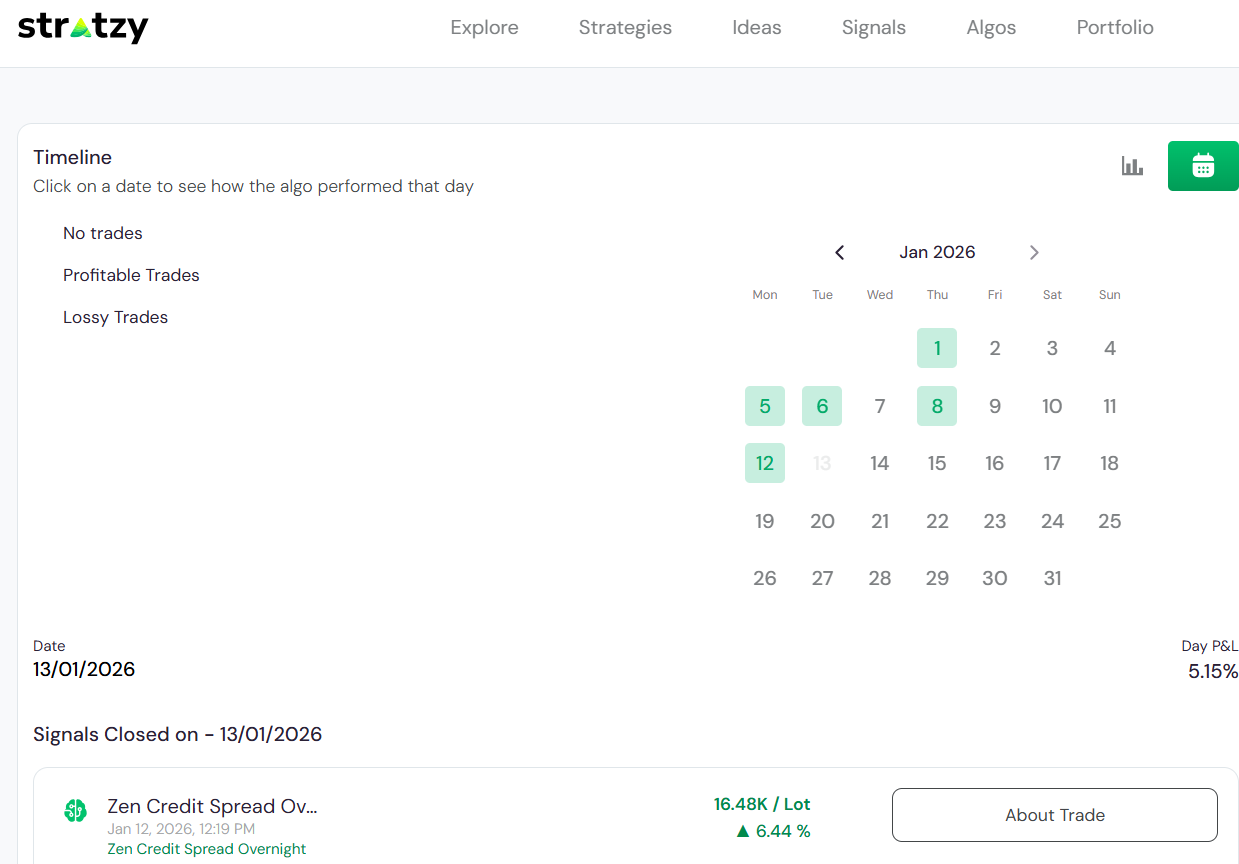Click the Stratzy logo

(83, 27)
